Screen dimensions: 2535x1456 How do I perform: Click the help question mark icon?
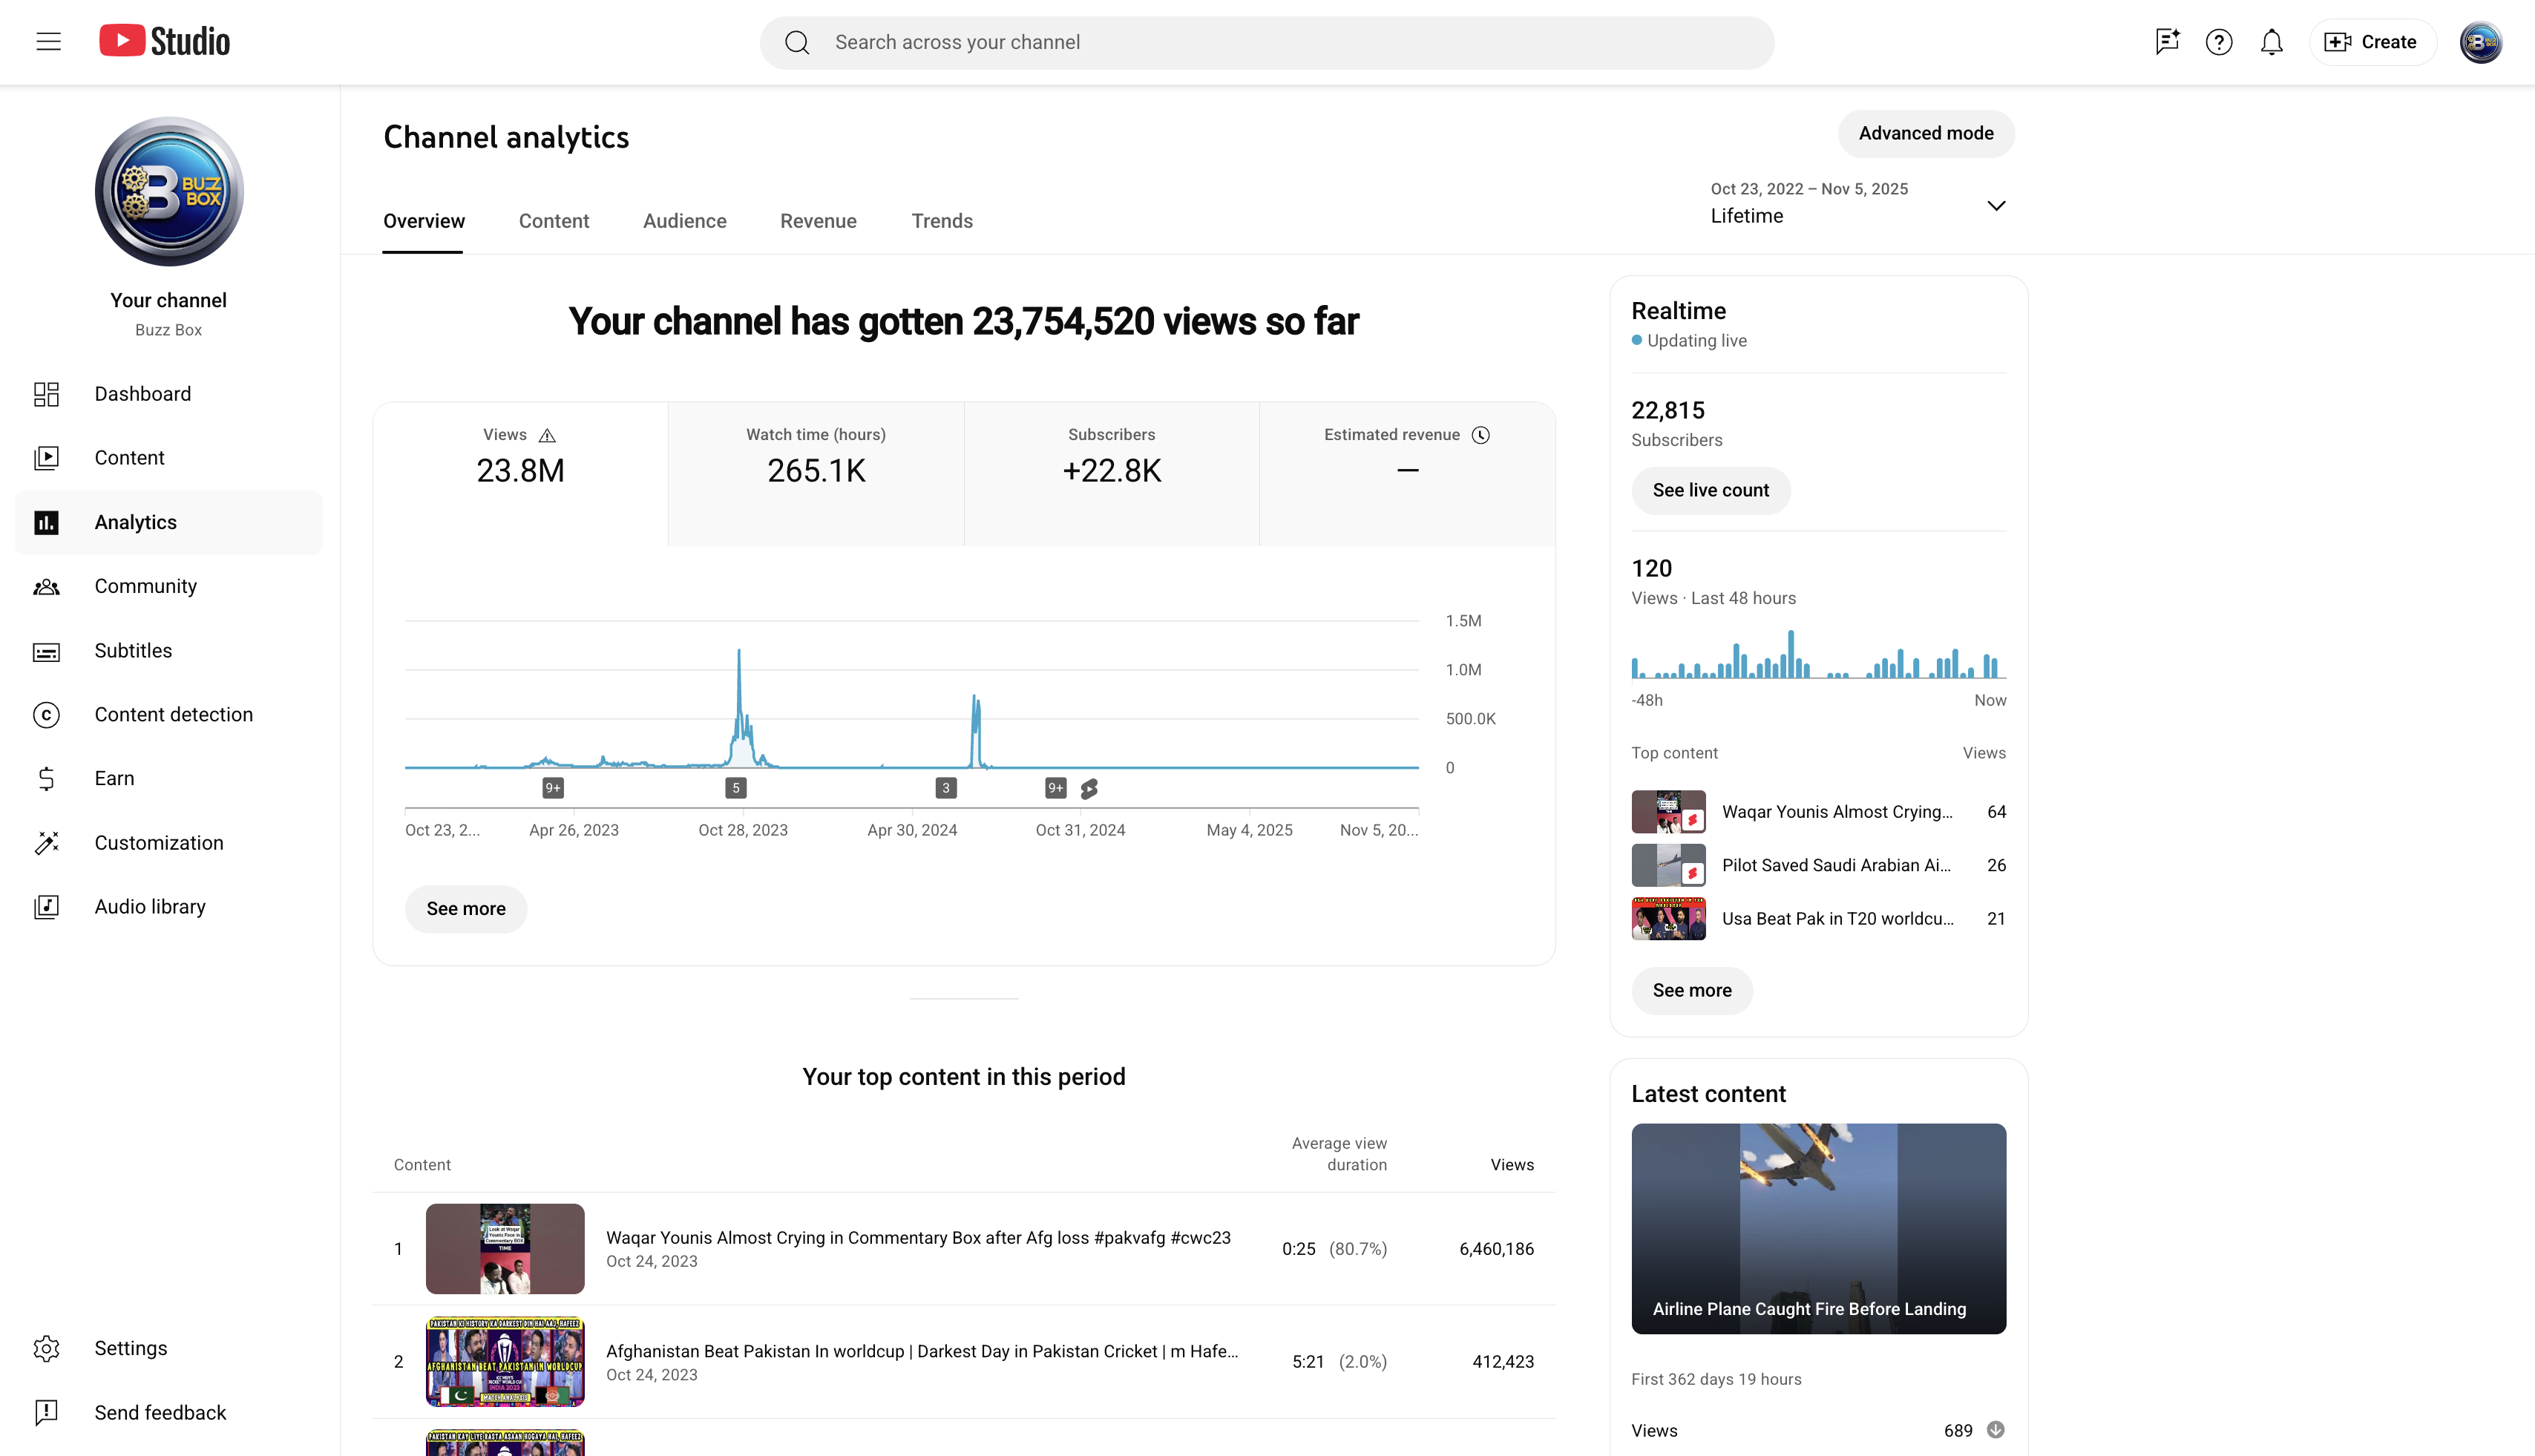2219,42
